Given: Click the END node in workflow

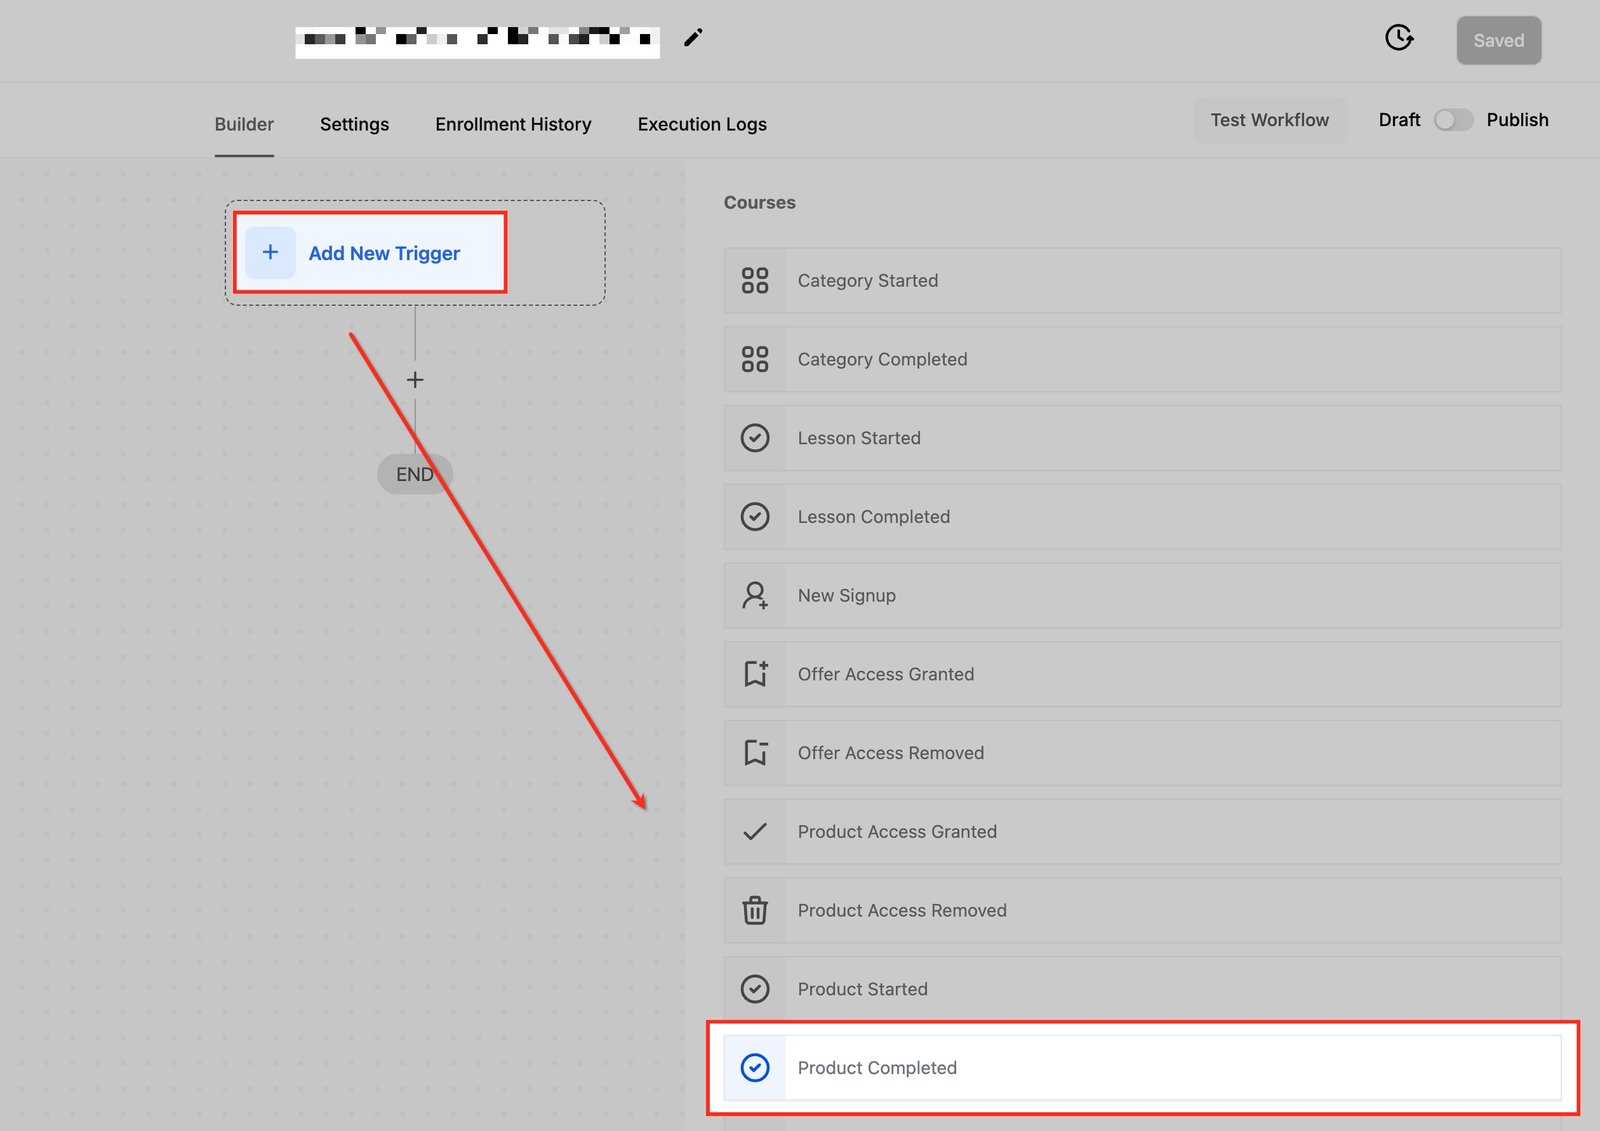Looking at the screenshot, I should click(414, 474).
